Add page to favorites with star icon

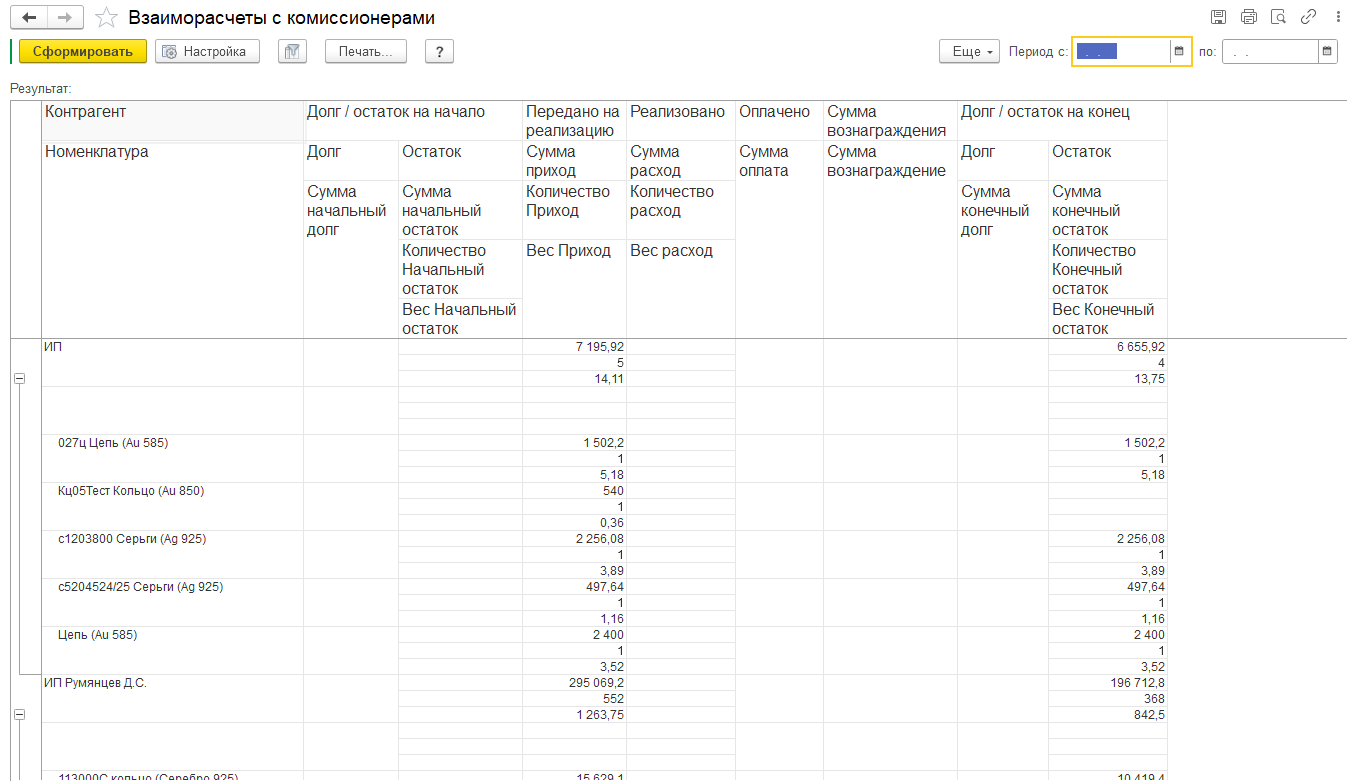click(x=107, y=18)
